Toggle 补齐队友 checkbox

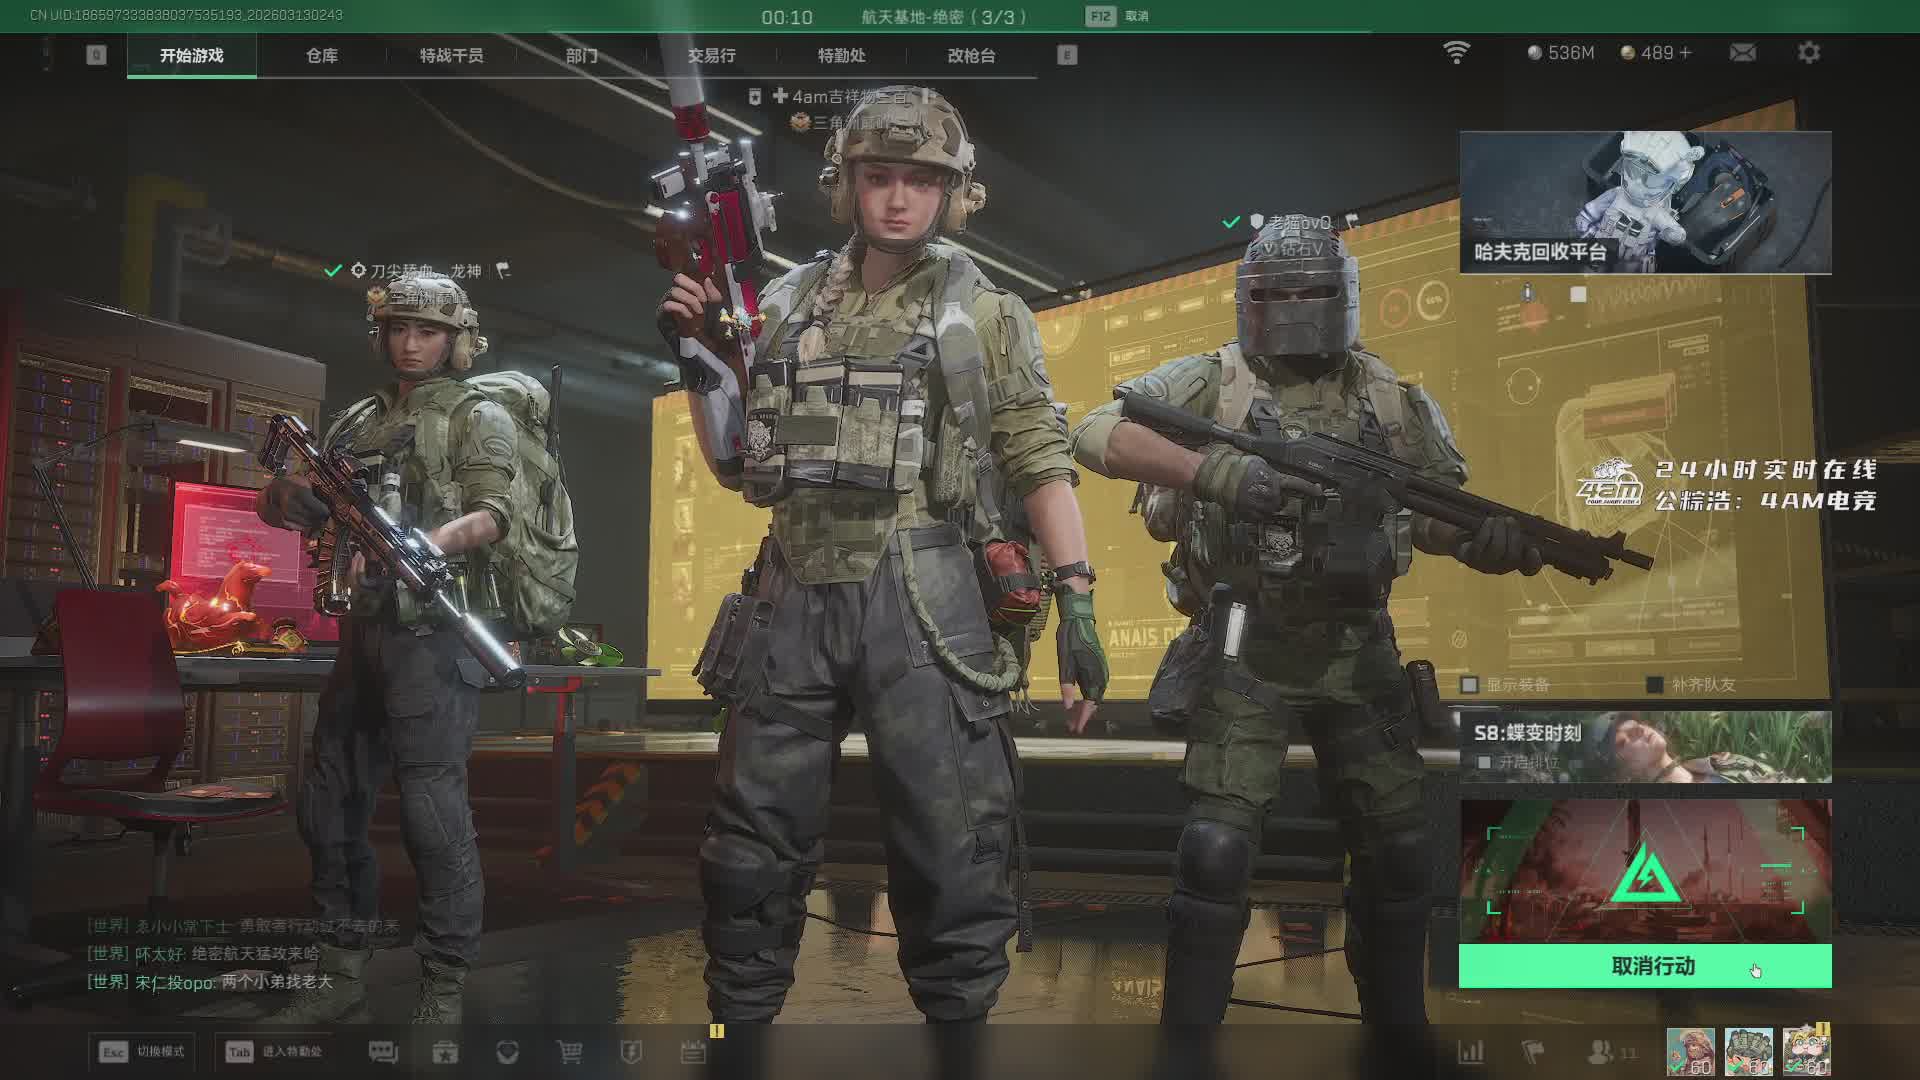1655,685
